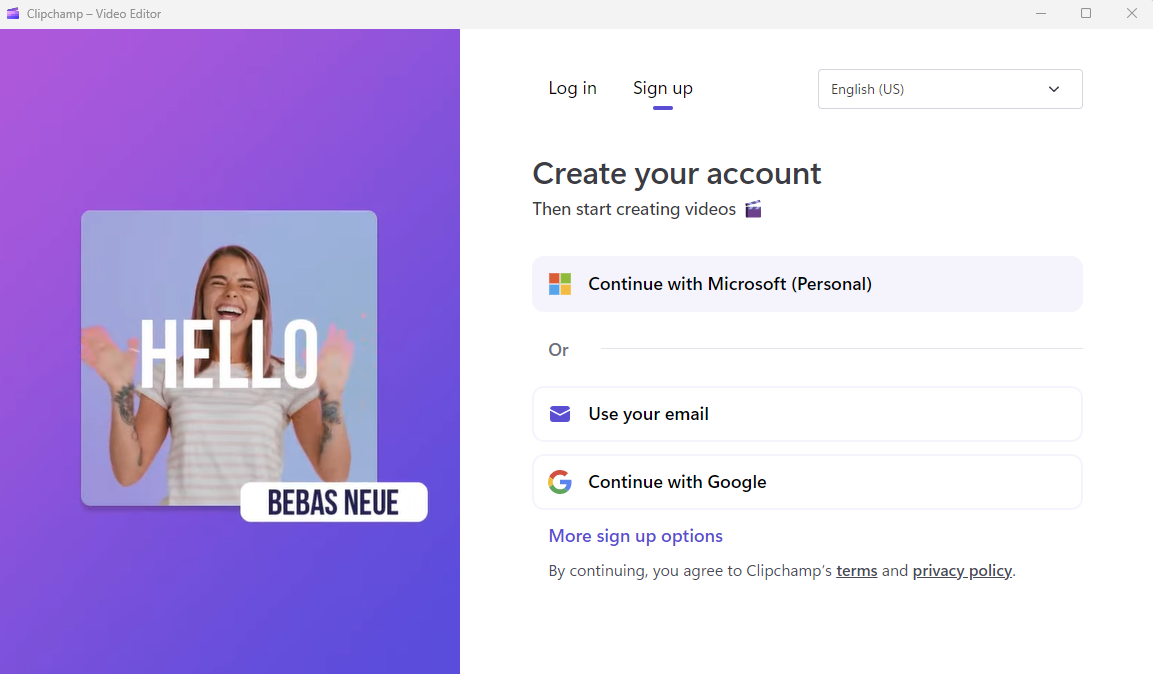The image size is (1153, 674).
Task: Select the Sign up tab
Action: [662, 88]
